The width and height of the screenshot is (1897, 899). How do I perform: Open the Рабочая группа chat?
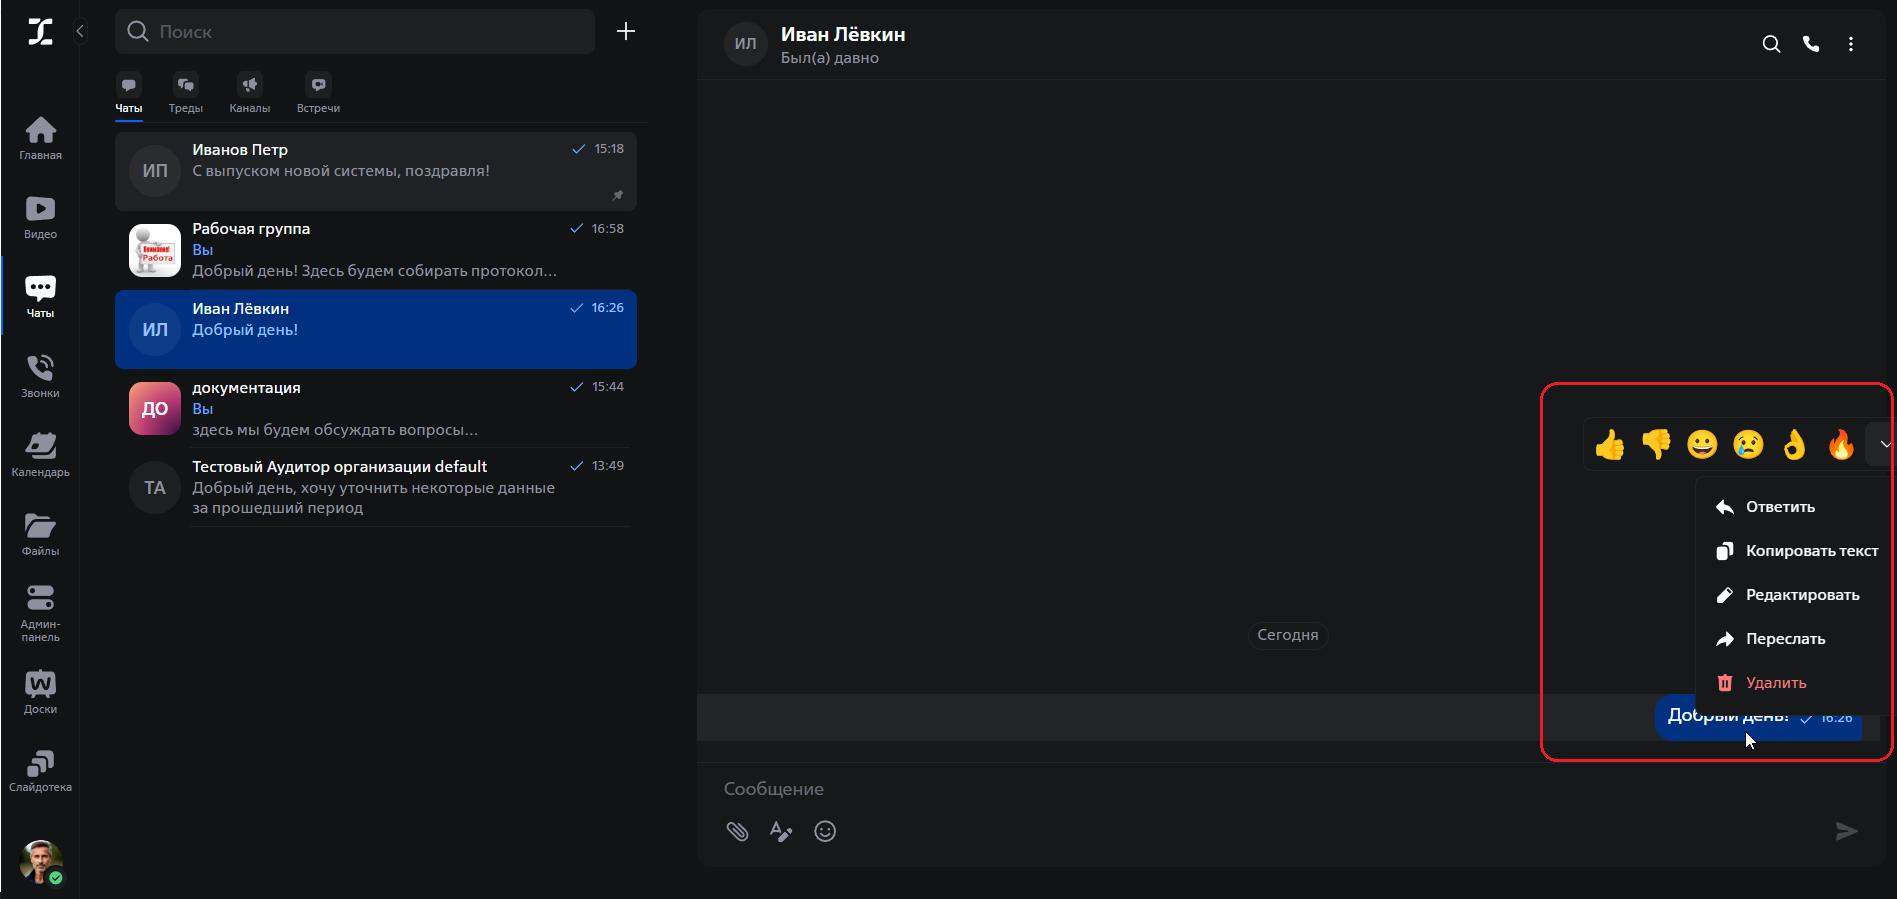click(376, 250)
